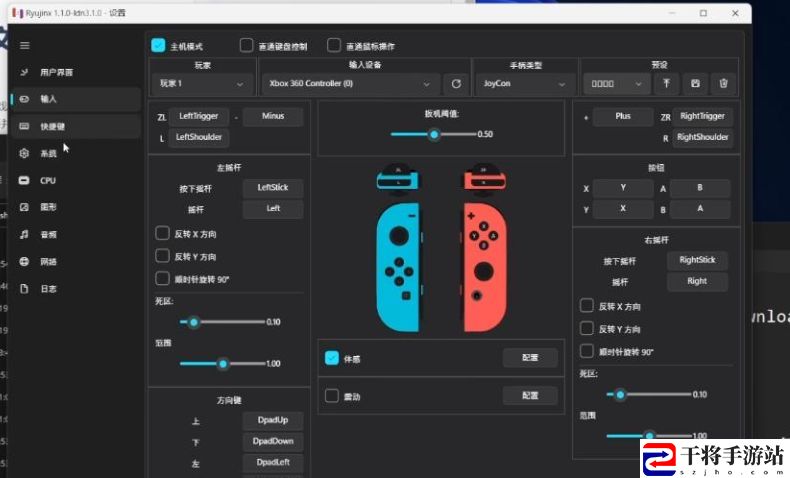Open 用户界面 settings page
Screen dimensions: 790x478
click(x=76, y=72)
